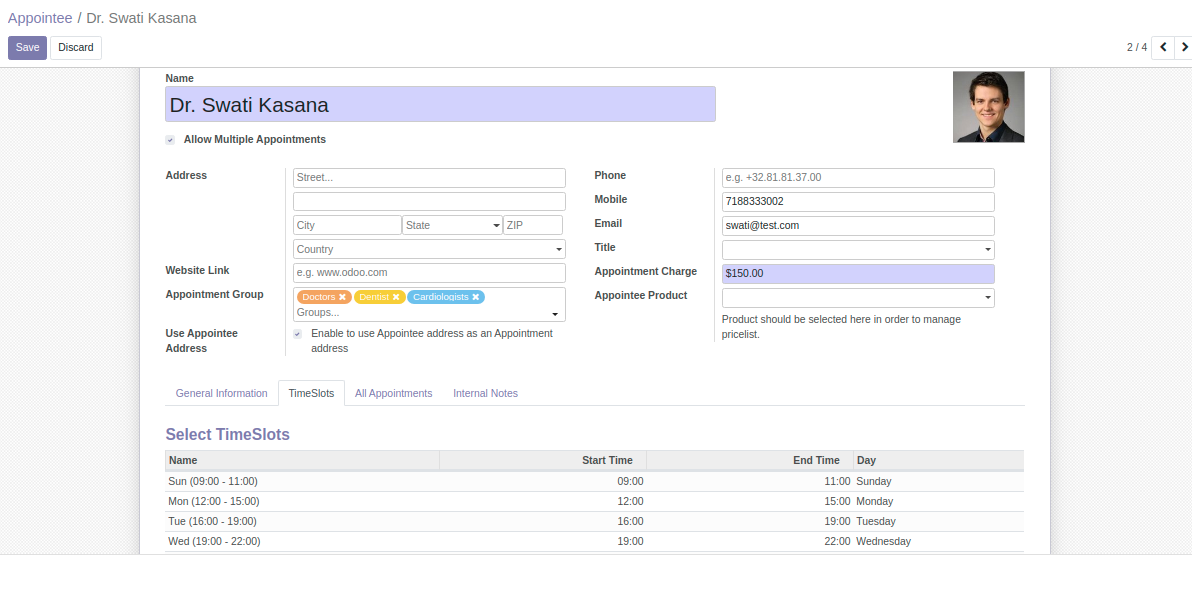Click the Wednesday day cell

[x=938, y=542]
